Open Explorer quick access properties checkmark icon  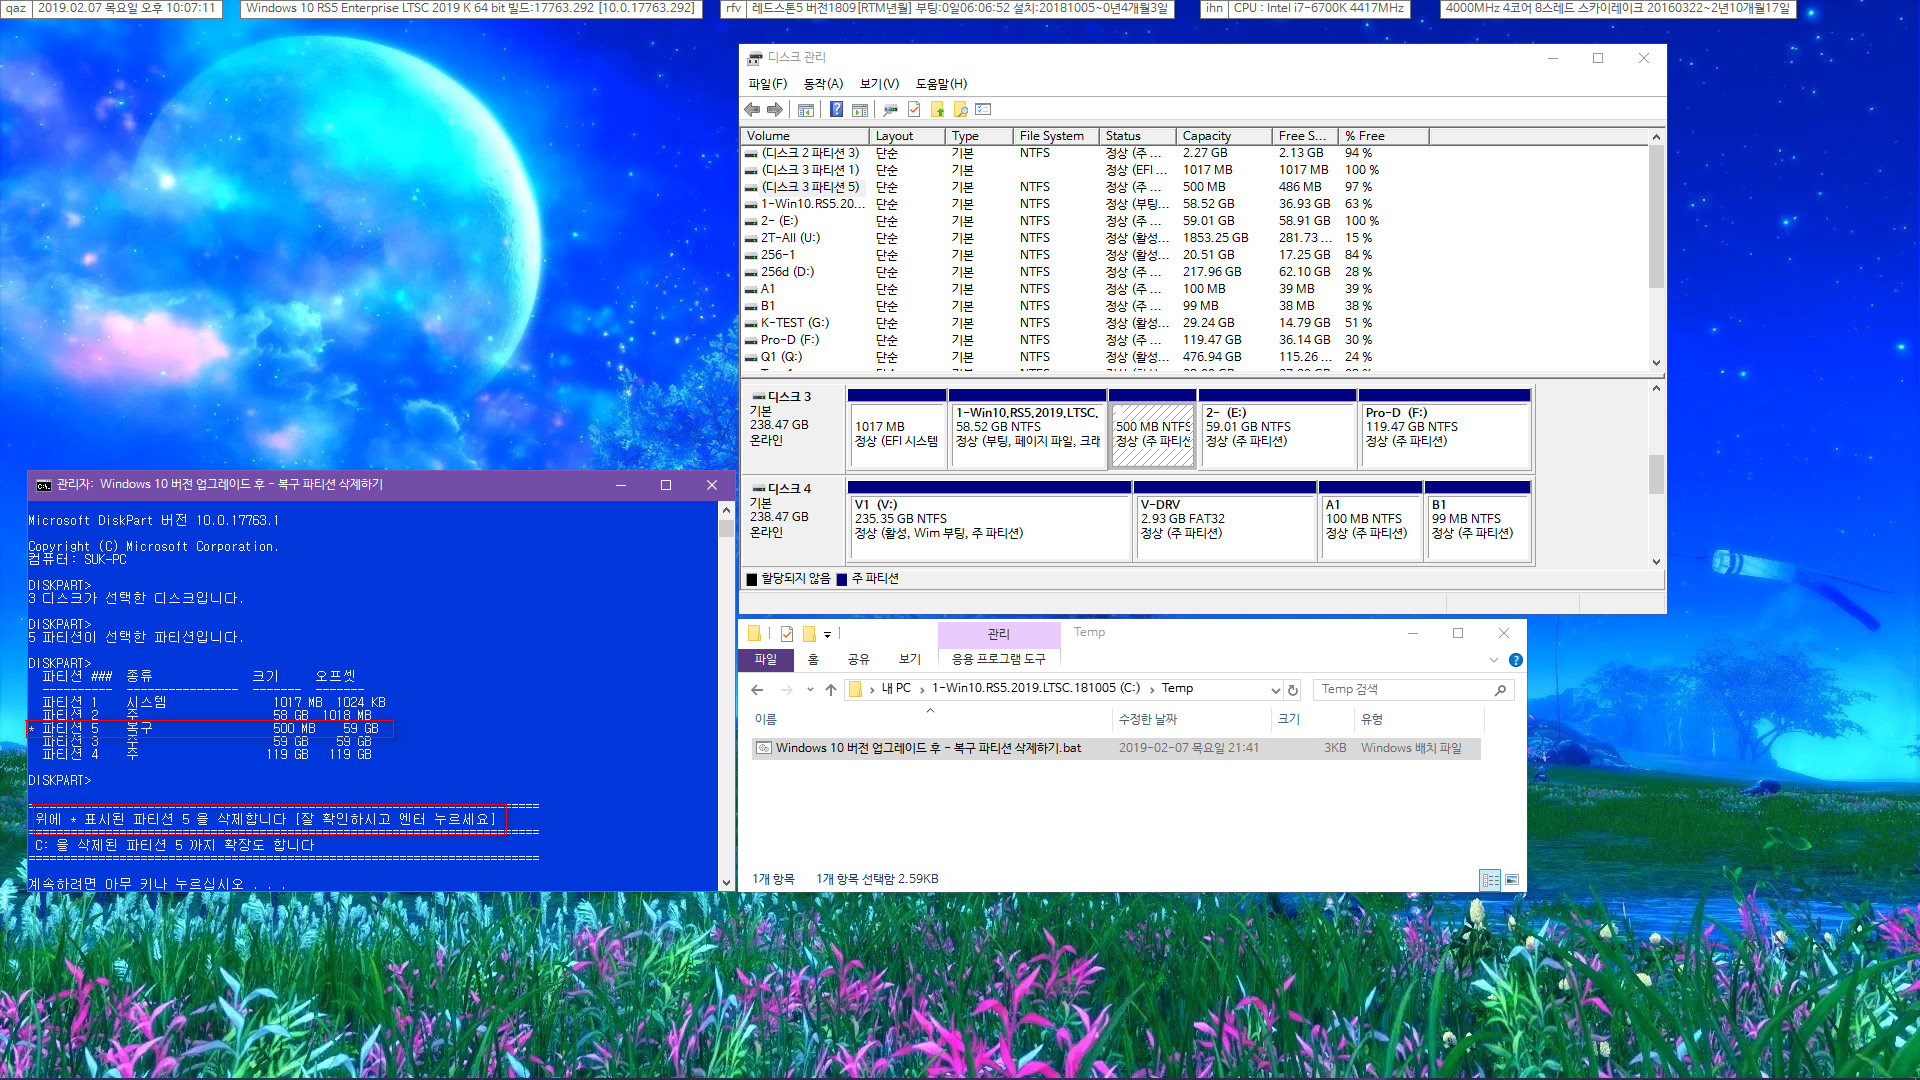coord(787,634)
